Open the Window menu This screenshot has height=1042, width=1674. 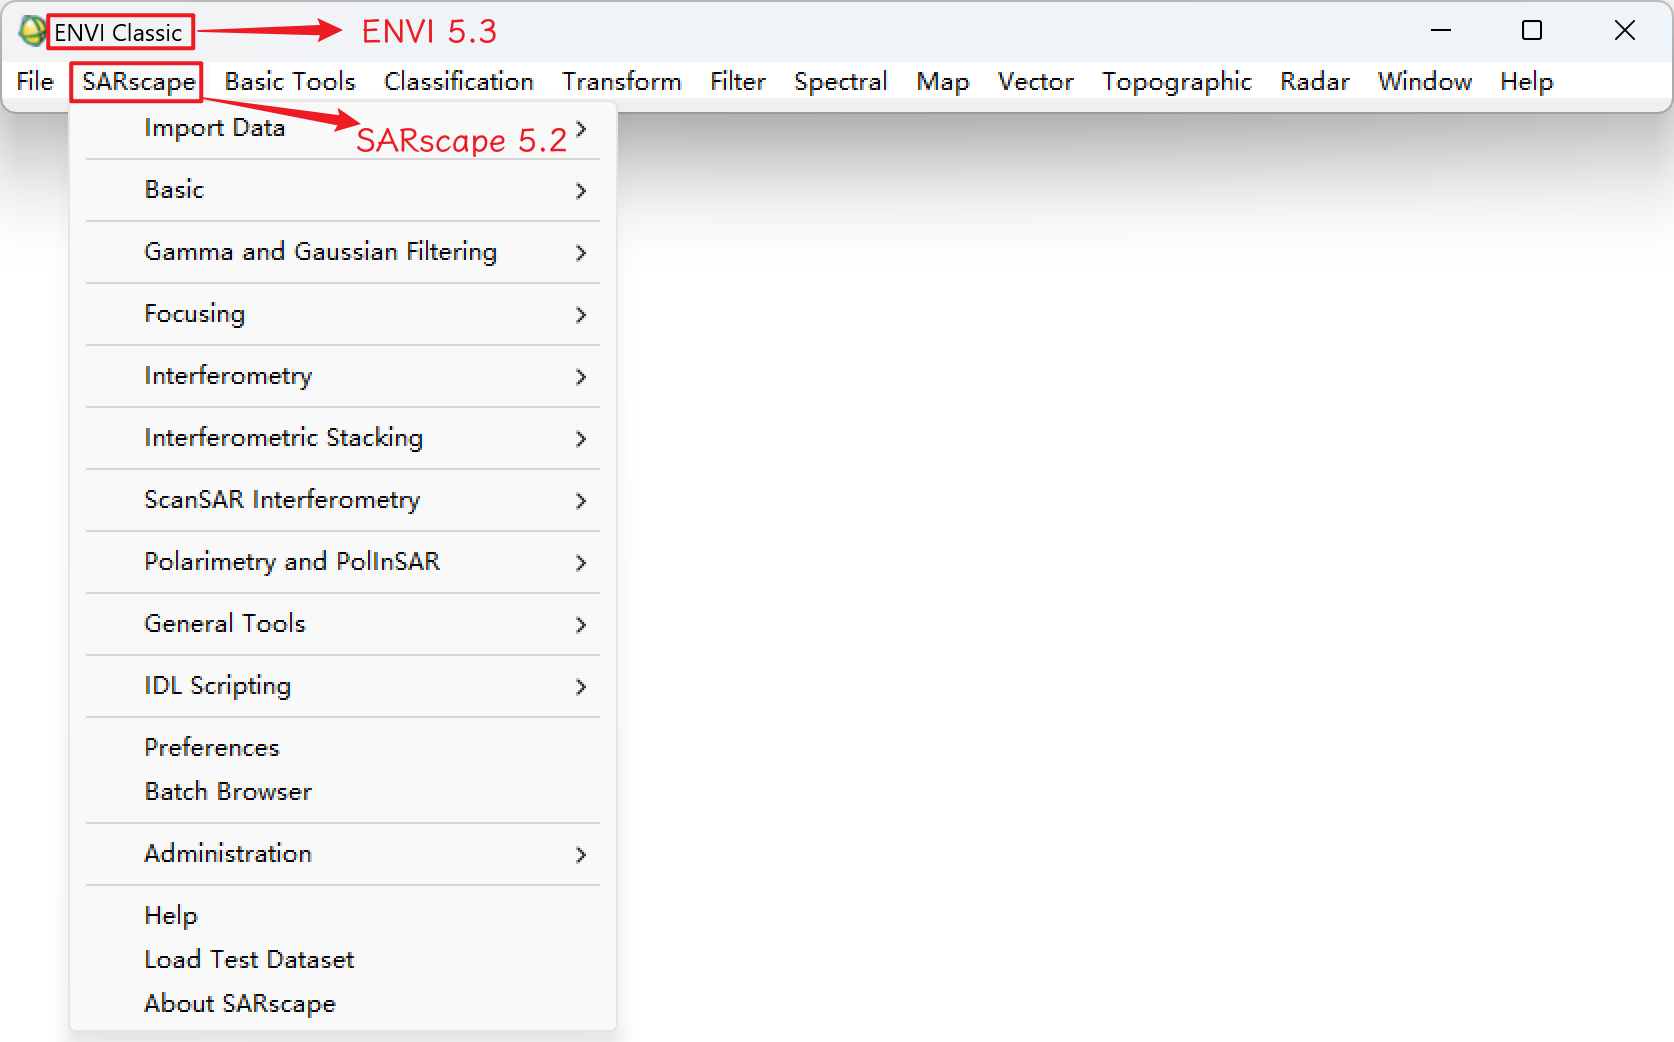tap(1425, 81)
